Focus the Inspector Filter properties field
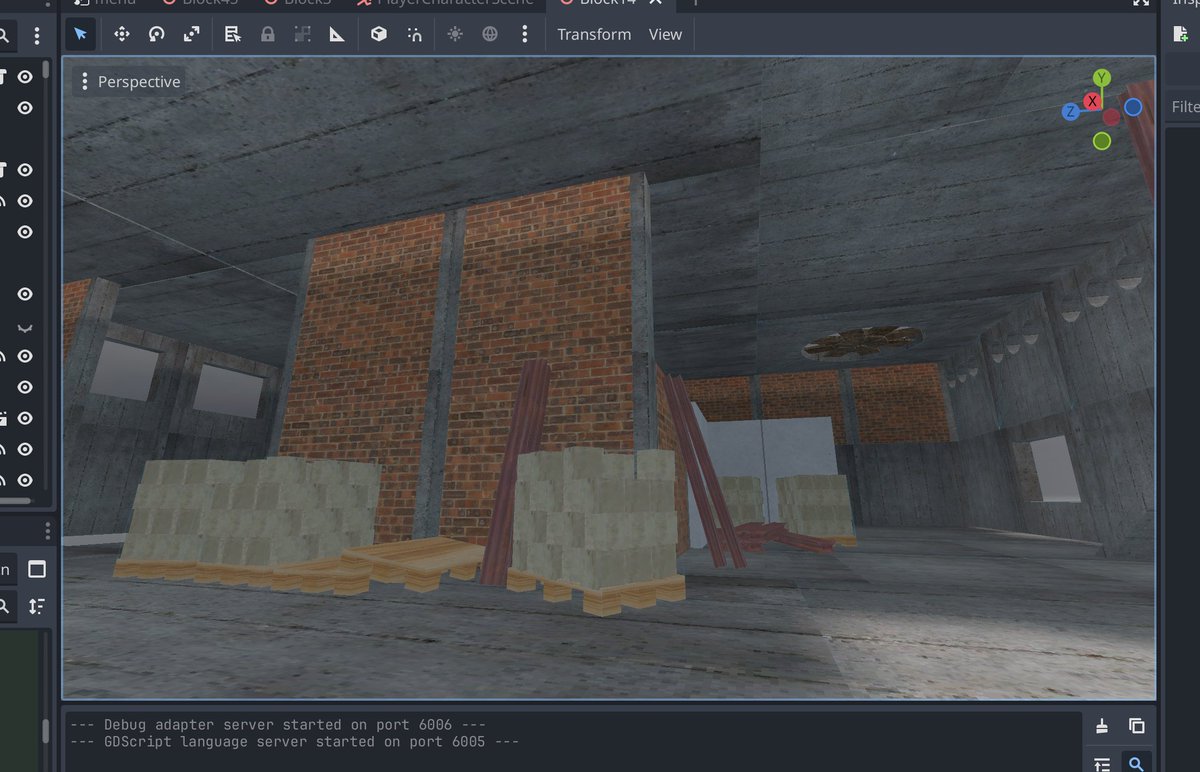 [1184, 107]
